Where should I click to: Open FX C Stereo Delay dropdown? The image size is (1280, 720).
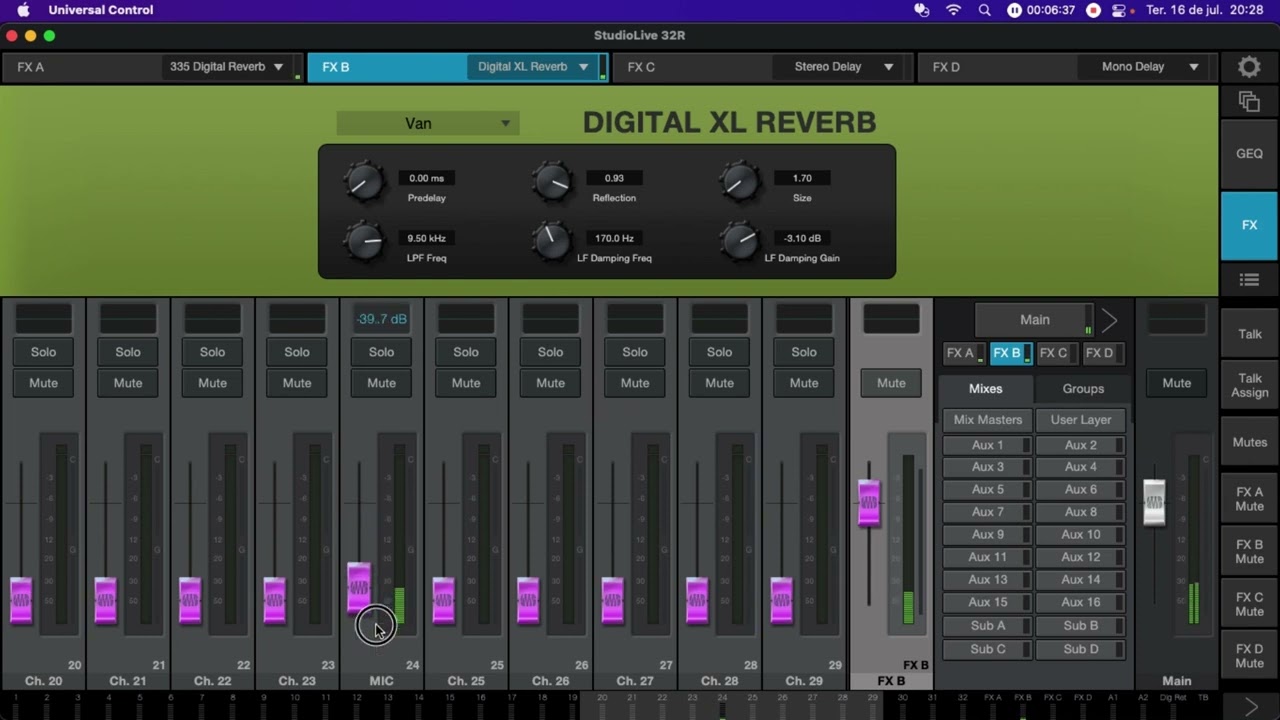point(840,67)
